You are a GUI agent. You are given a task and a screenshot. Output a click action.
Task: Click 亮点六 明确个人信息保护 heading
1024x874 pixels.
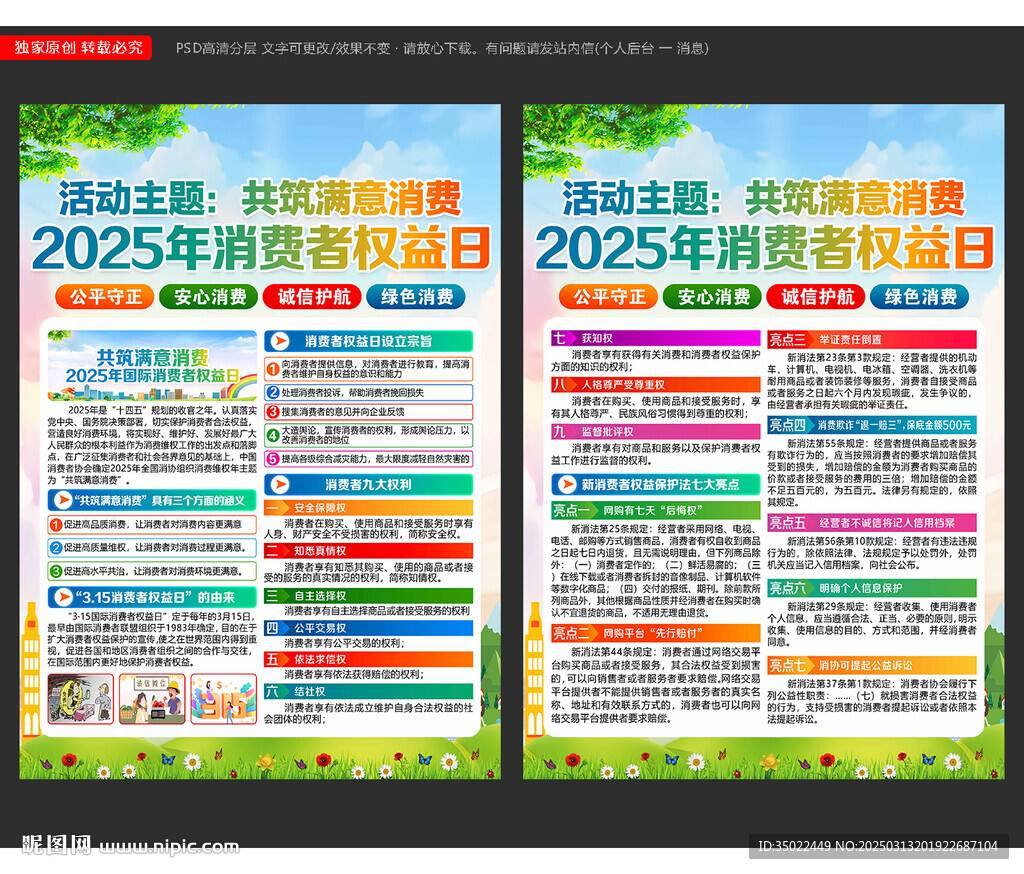click(x=872, y=588)
